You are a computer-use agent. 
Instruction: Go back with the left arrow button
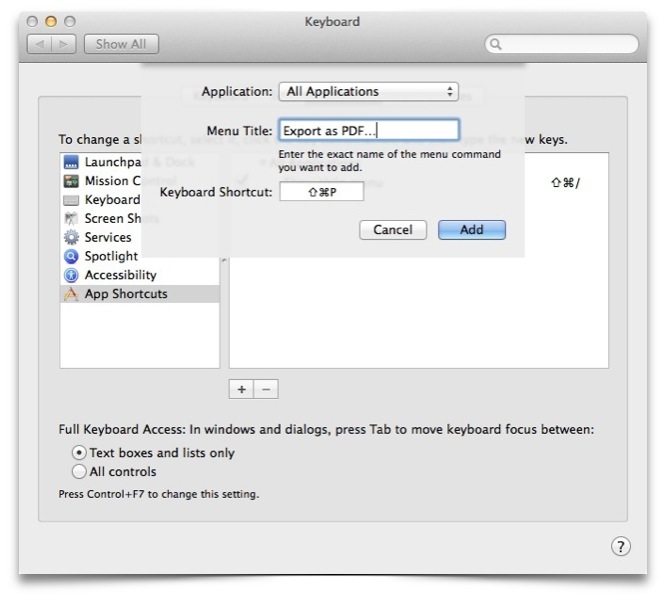click(x=40, y=44)
